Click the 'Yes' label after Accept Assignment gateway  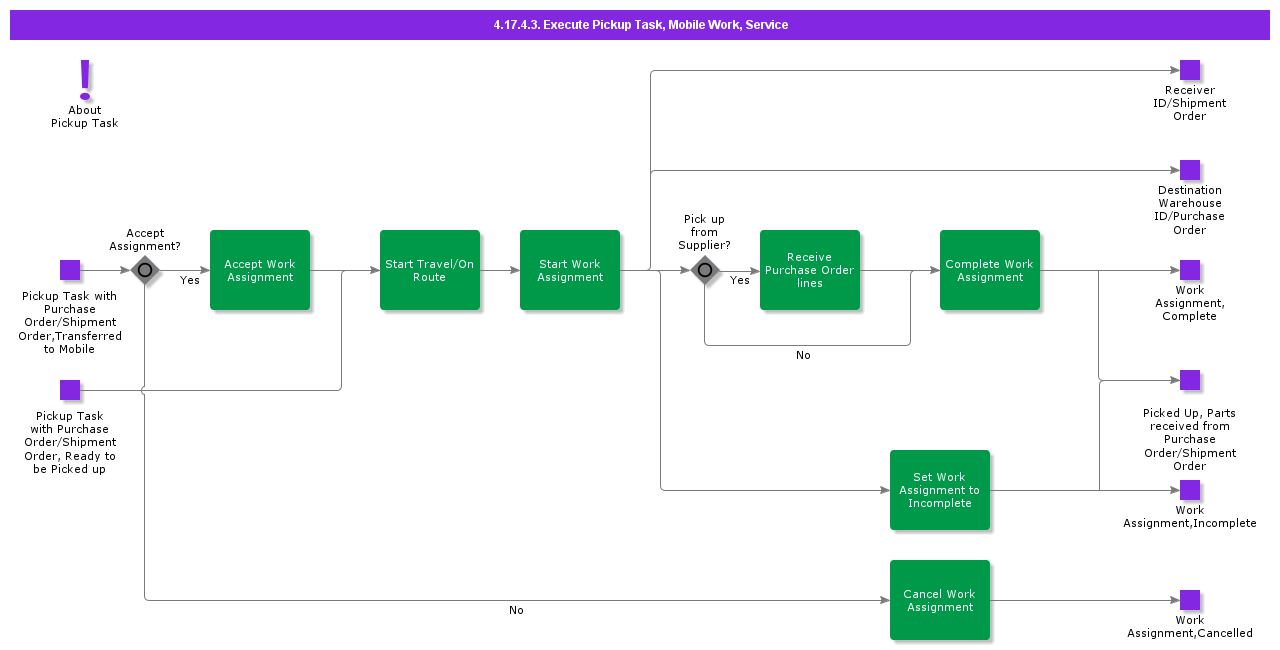190,280
